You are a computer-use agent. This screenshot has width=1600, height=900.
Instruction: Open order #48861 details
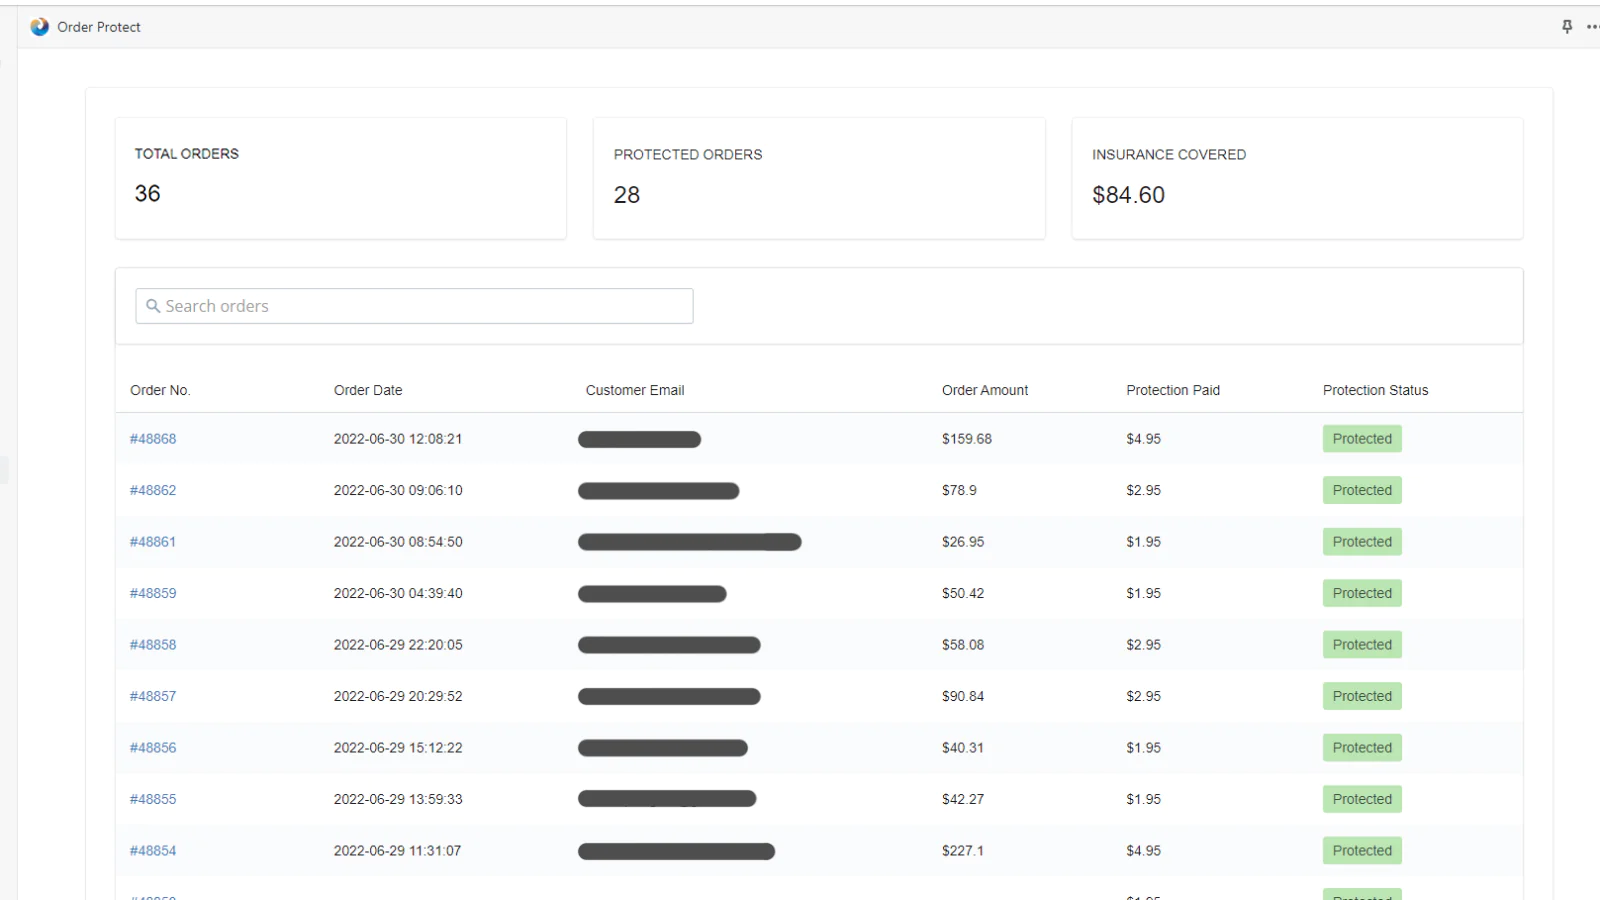[x=153, y=542]
